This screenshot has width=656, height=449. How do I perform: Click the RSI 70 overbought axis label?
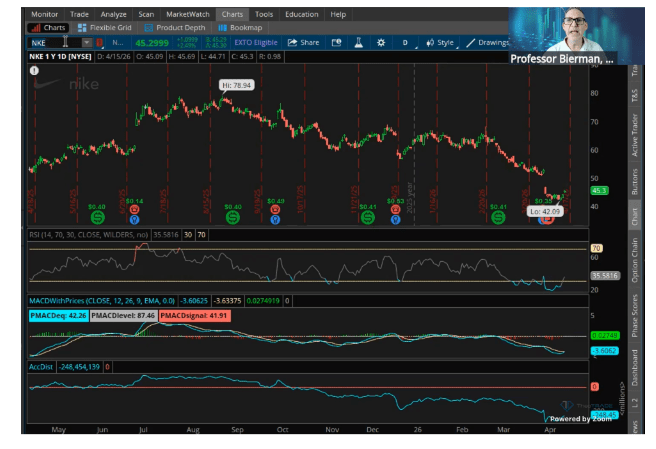click(x=596, y=248)
